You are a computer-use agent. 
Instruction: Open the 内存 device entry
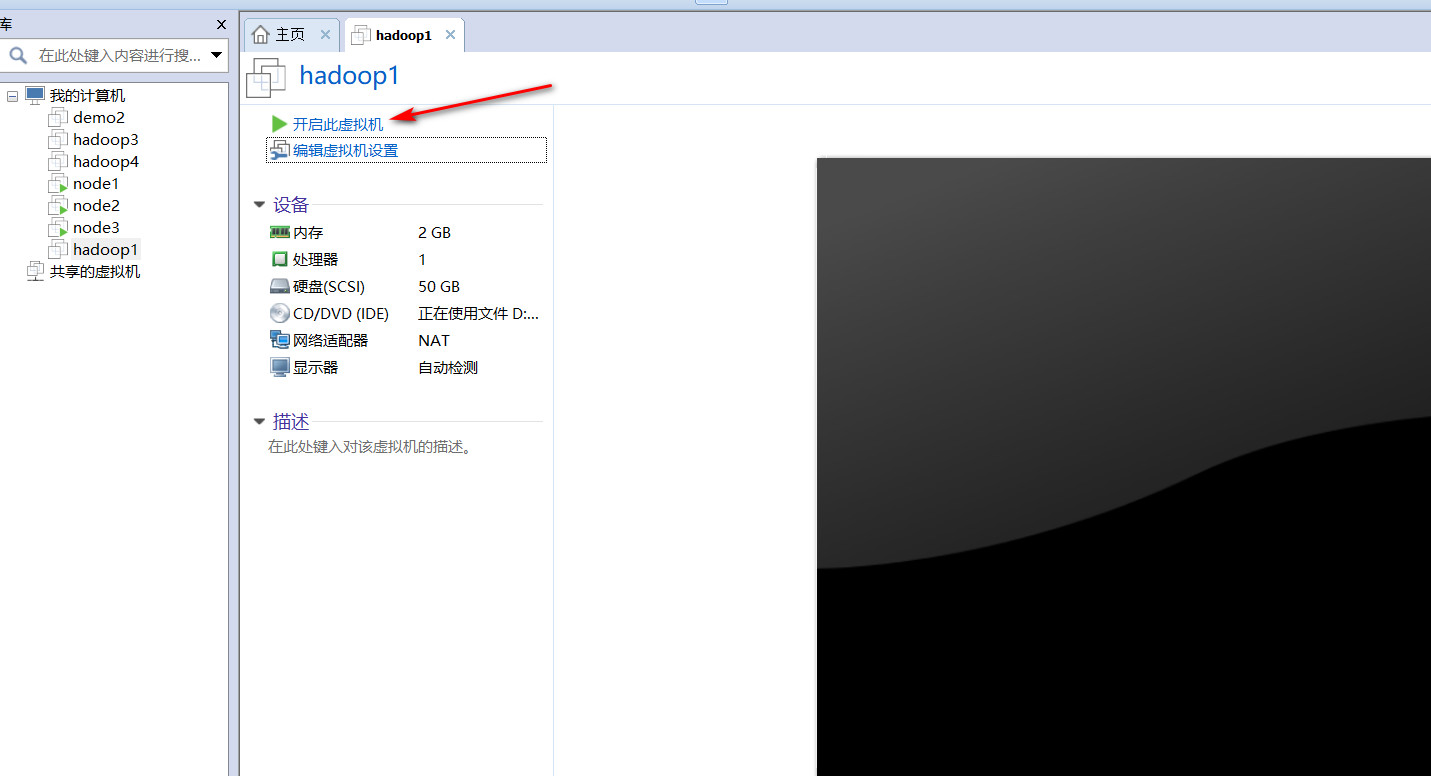click(308, 232)
